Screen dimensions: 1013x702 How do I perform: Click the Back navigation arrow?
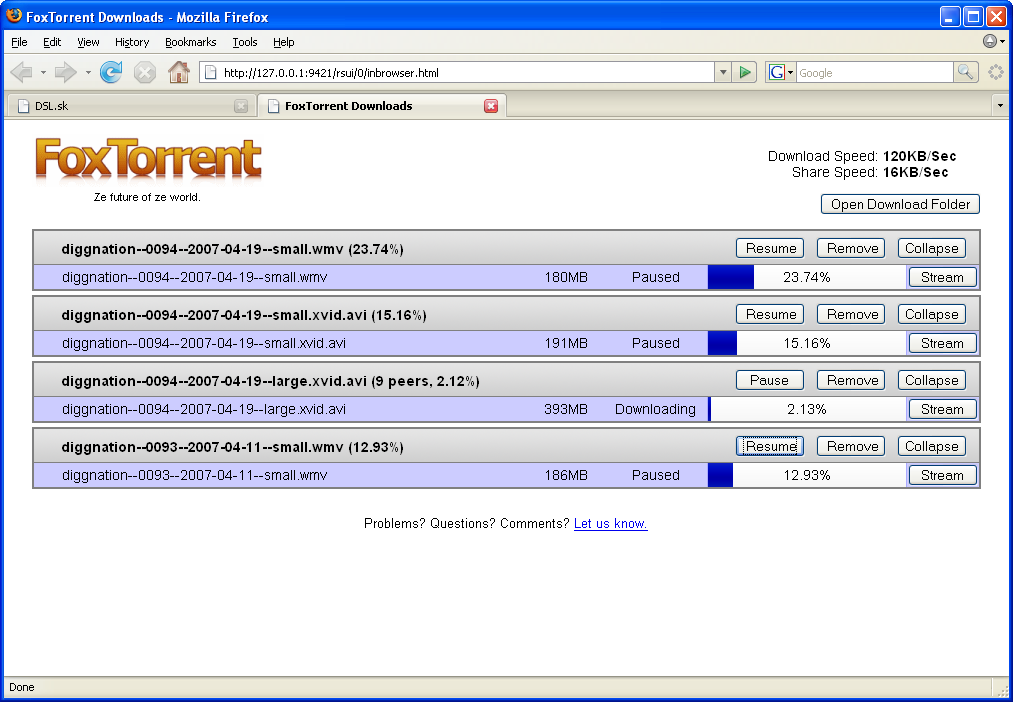point(22,72)
